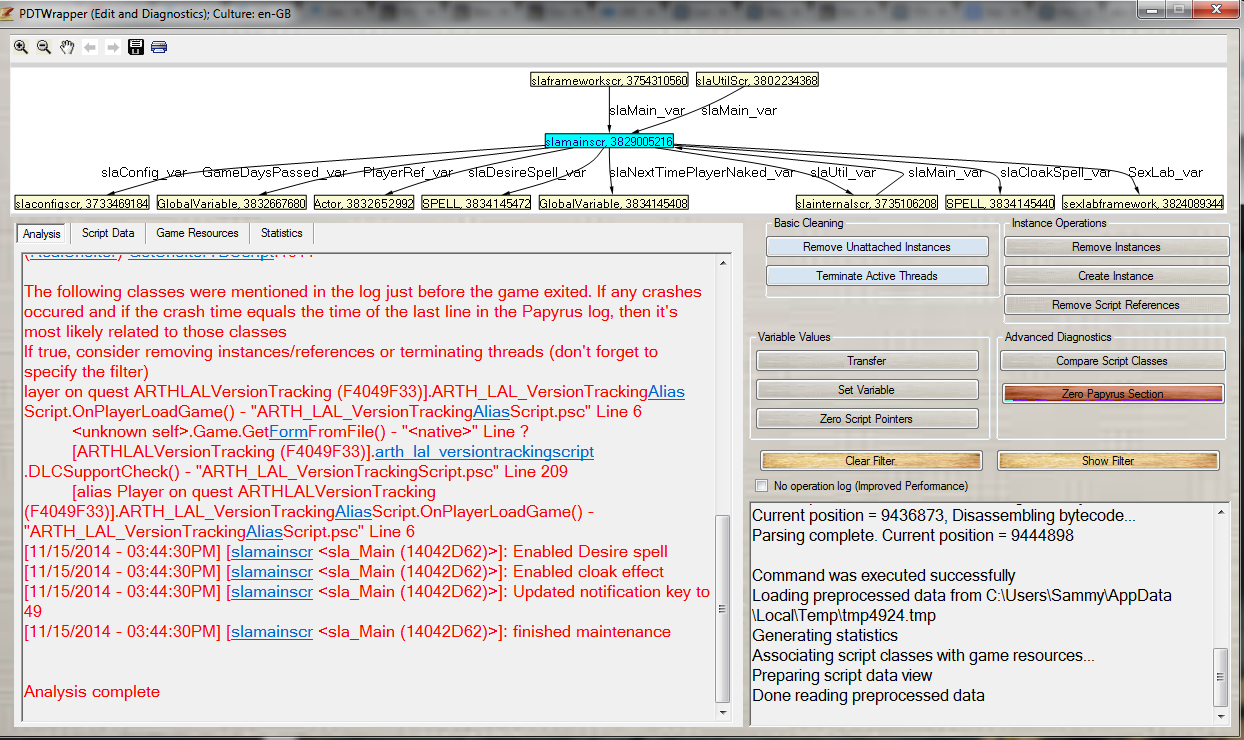1244x740 pixels.
Task: Click the Compare Script Classes button
Action: point(1112,361)
